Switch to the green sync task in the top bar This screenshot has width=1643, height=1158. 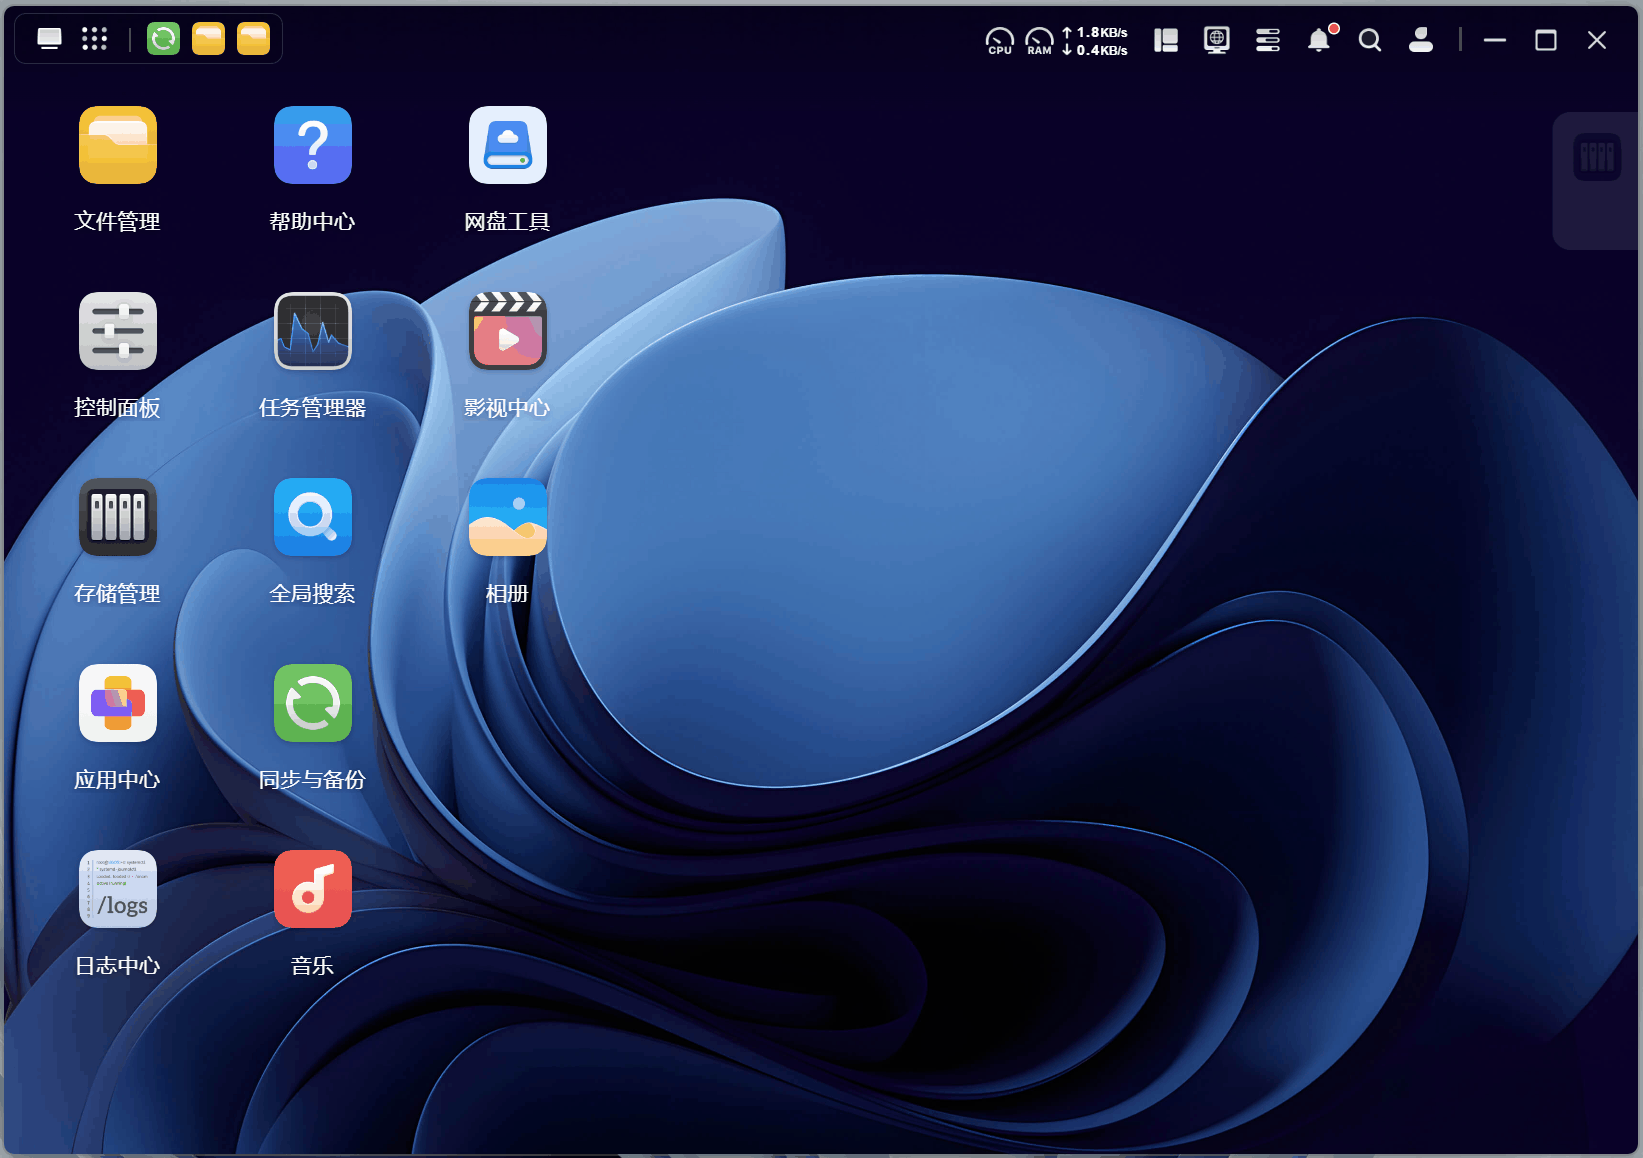(x=164, y=39)
